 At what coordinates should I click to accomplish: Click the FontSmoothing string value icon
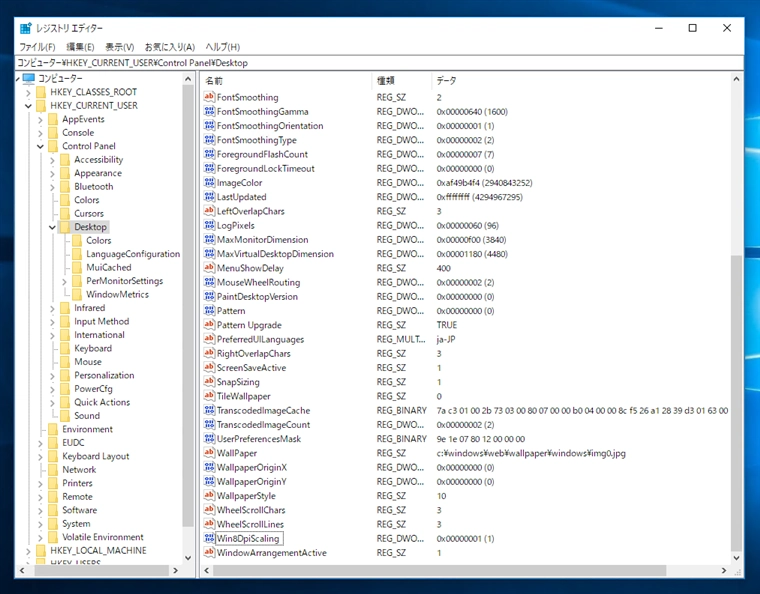(209, 97)
